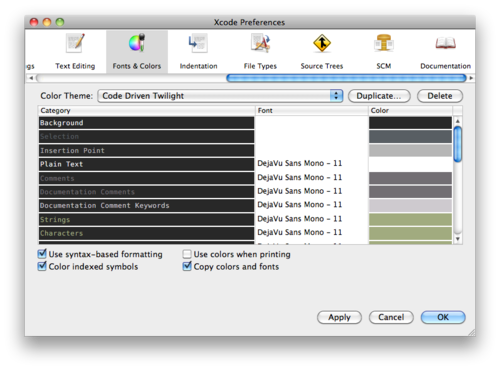Select the Characters category row
The image size is (500, 370).
click(146, 233)
